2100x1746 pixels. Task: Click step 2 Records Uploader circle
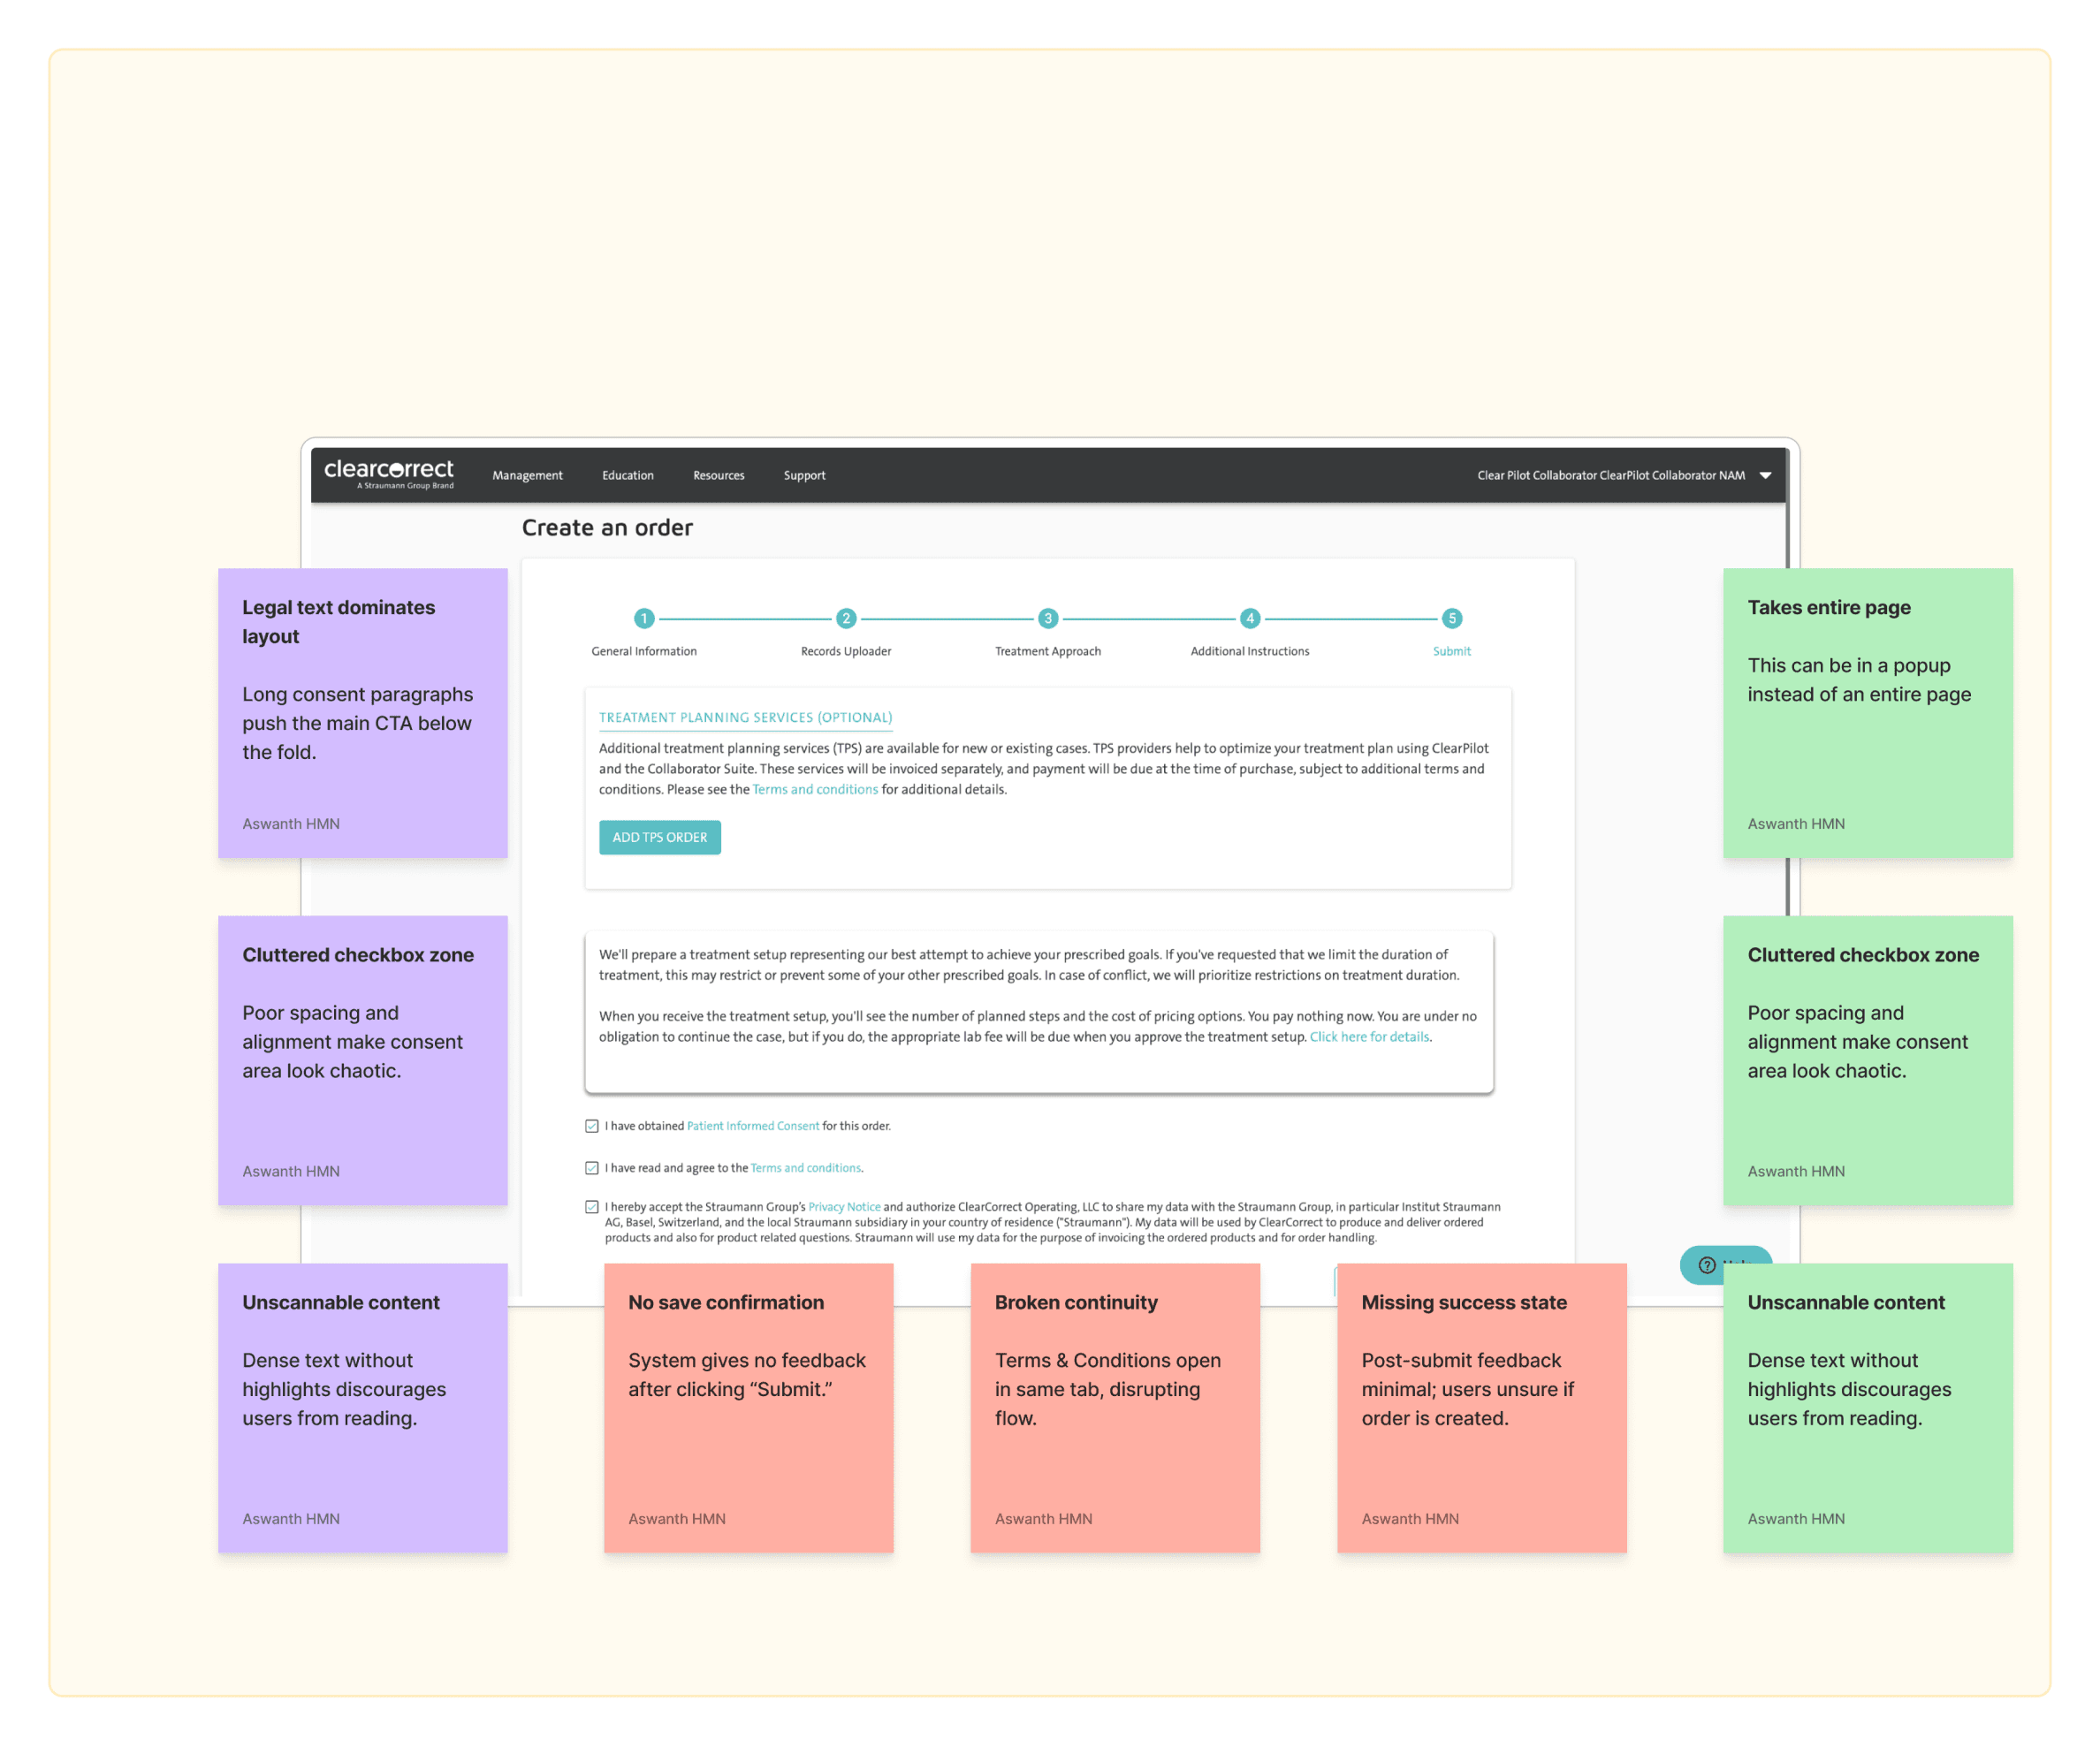coord(846,618)
